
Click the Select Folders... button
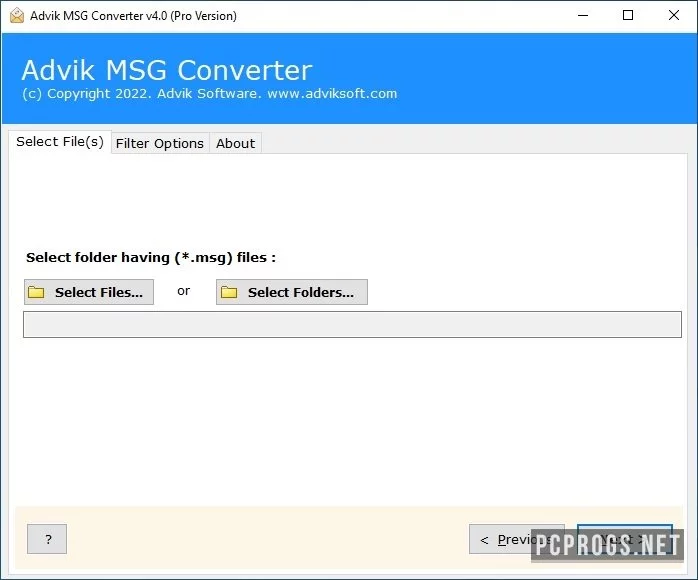point(292,292)
